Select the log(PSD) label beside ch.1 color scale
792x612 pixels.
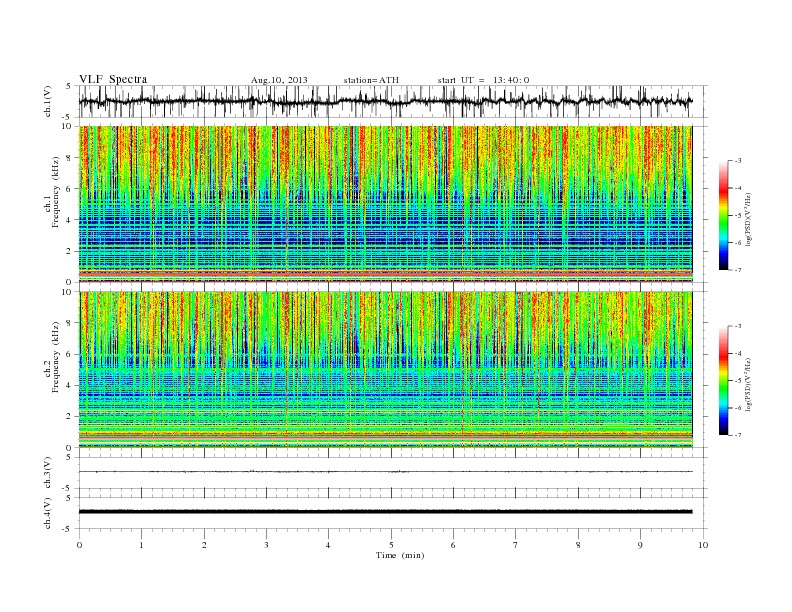click(749, 219)
